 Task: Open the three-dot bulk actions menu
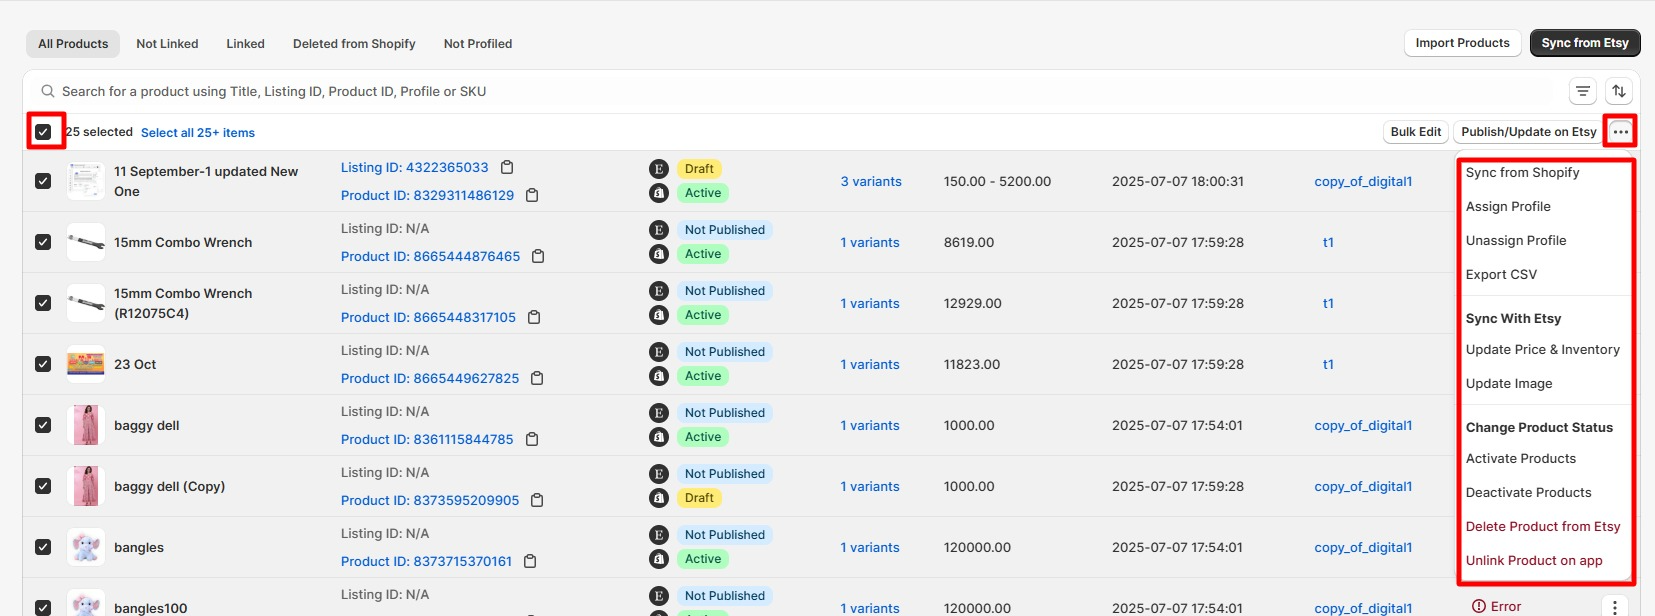tap(1621, 132)
